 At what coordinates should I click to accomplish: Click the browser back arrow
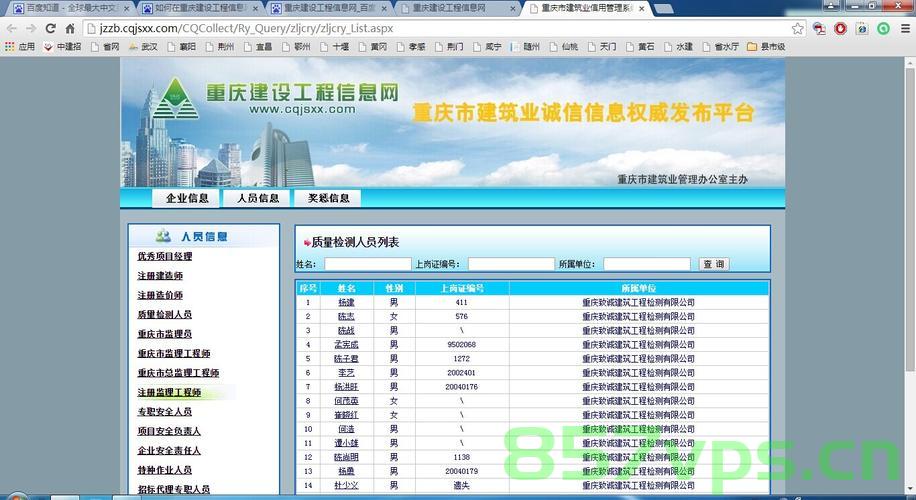(x=12, y=28)
